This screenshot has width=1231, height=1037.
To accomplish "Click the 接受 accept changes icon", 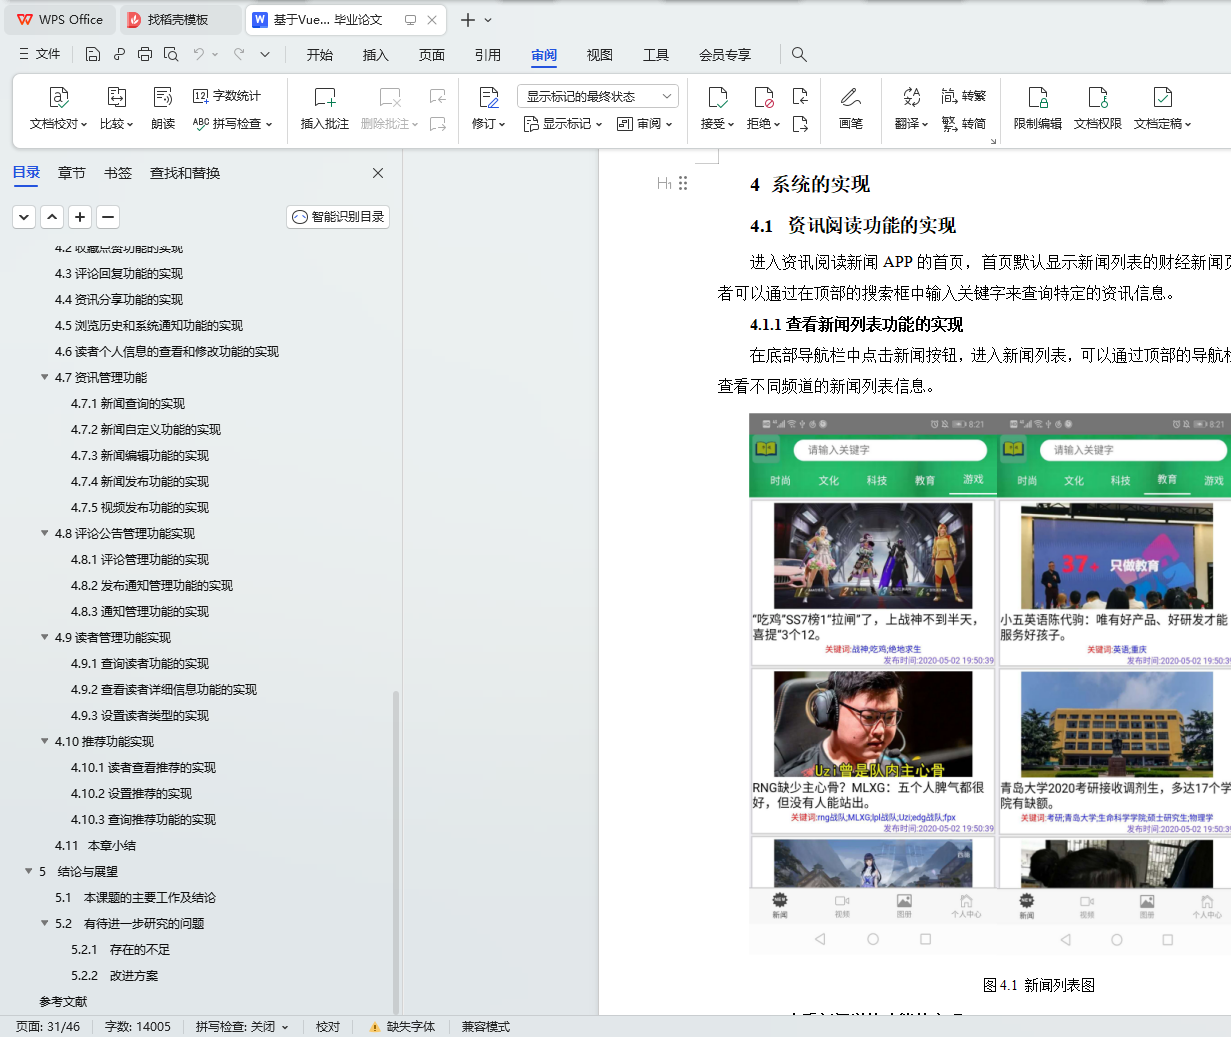I will tap(717, 97).
